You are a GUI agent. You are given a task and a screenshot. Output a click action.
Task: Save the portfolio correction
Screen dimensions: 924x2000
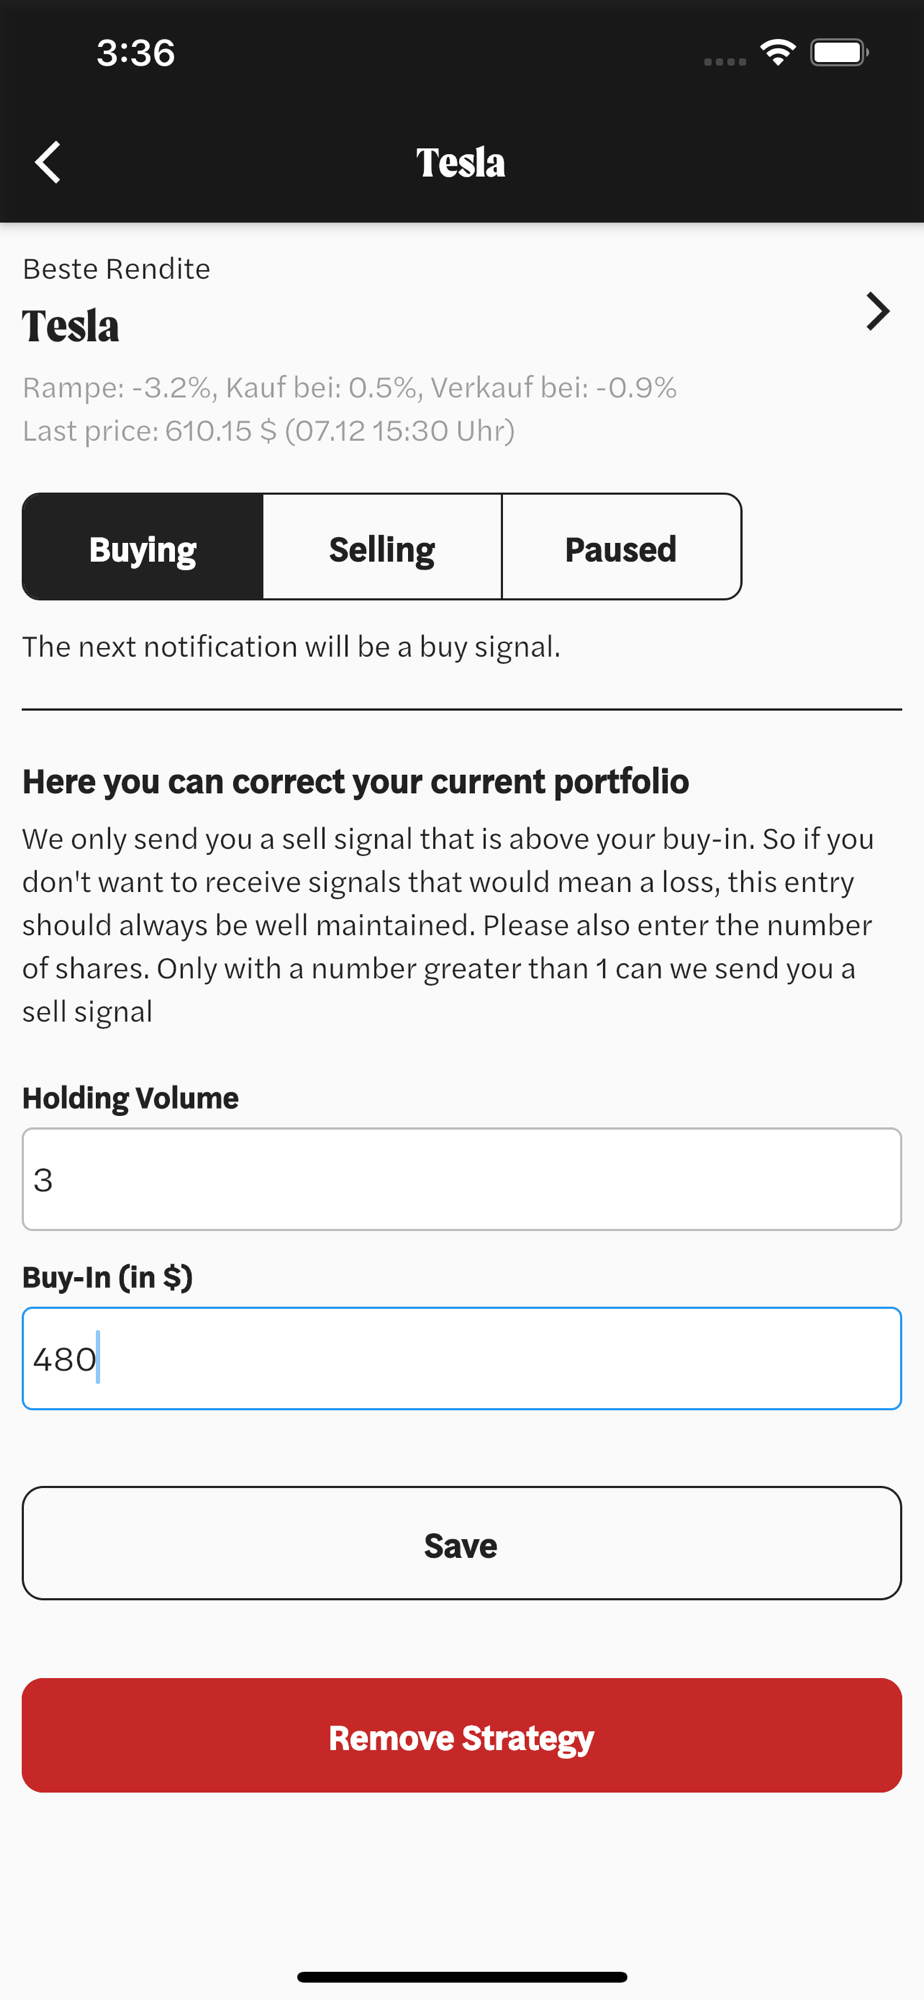(x=462, y=1543)
